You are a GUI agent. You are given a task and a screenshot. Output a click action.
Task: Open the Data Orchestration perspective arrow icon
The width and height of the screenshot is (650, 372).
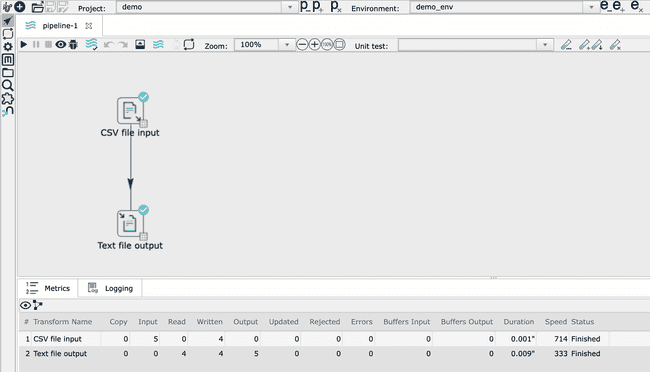point(8,21)
